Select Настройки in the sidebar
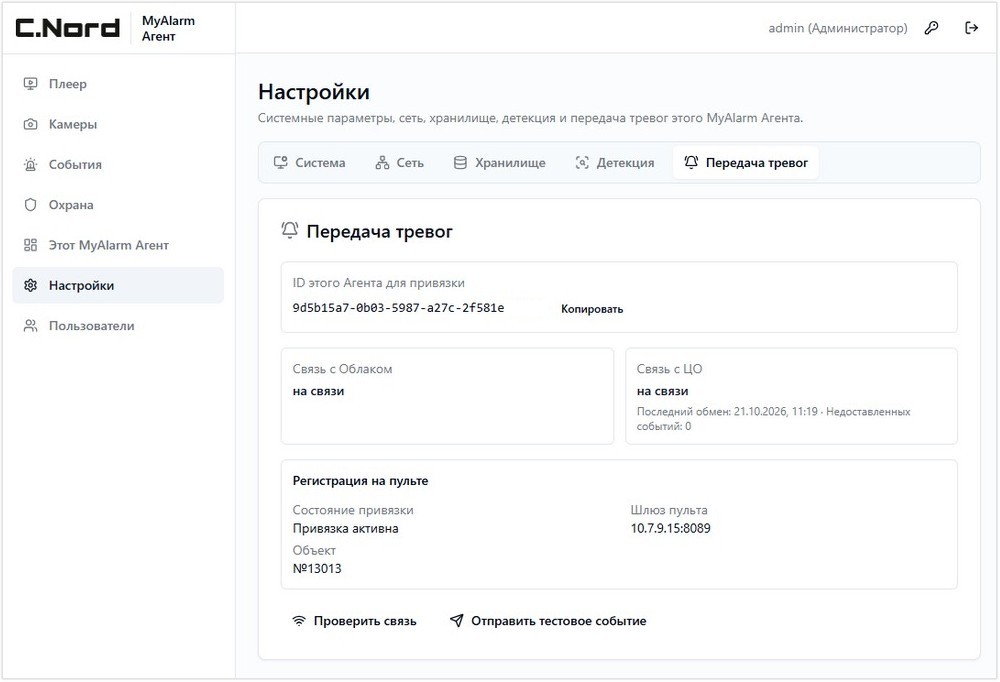The image size is (1000, 682). tap(118, 285)
